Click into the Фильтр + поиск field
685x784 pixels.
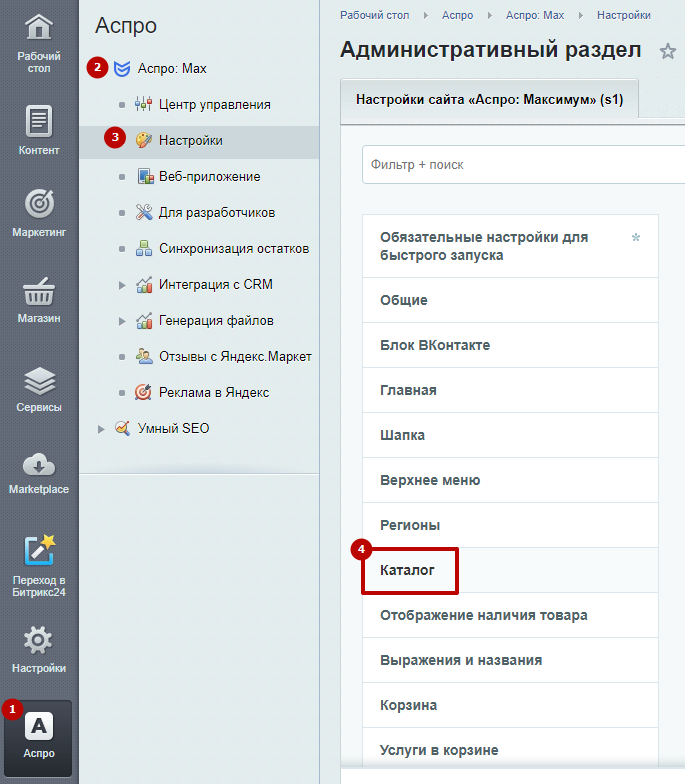click(523, 164)
